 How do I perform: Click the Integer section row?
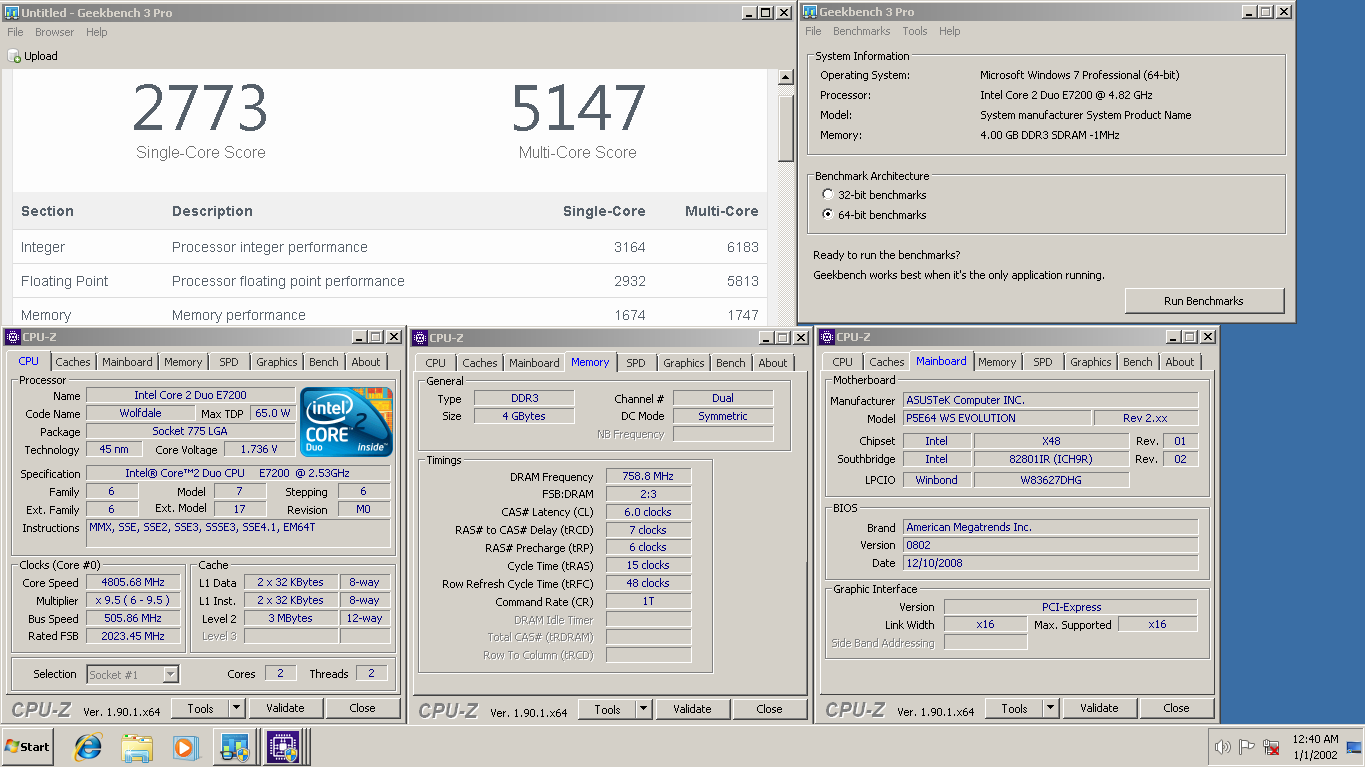coord(390,247)
